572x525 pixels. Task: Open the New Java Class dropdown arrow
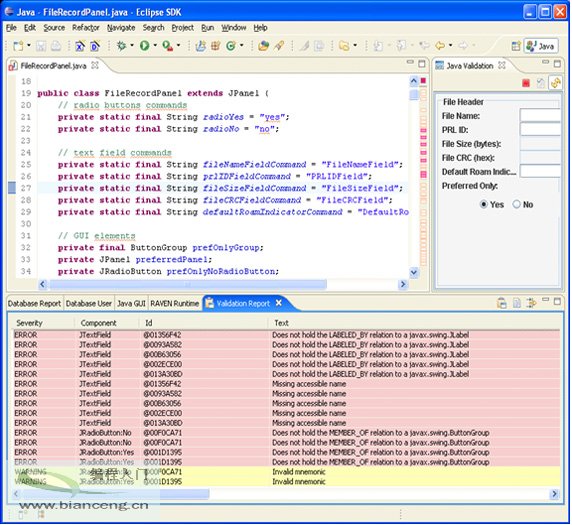241,46
